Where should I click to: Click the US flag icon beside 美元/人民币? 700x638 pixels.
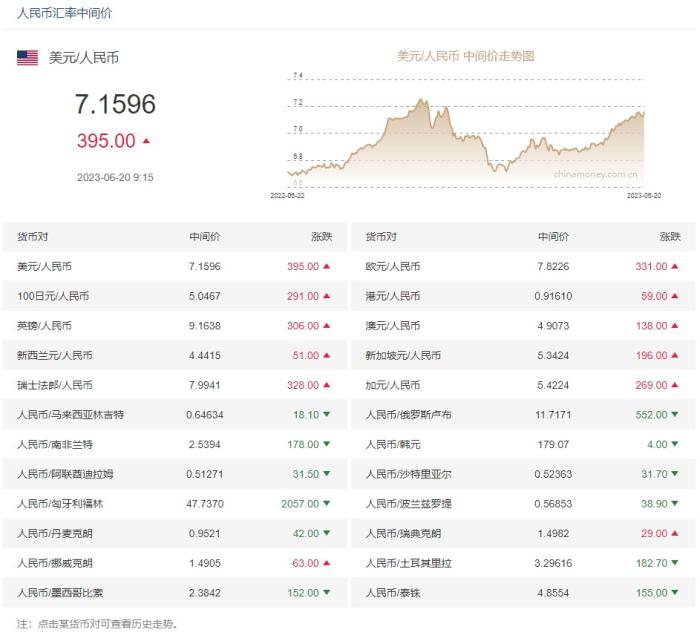click(28, 58)
